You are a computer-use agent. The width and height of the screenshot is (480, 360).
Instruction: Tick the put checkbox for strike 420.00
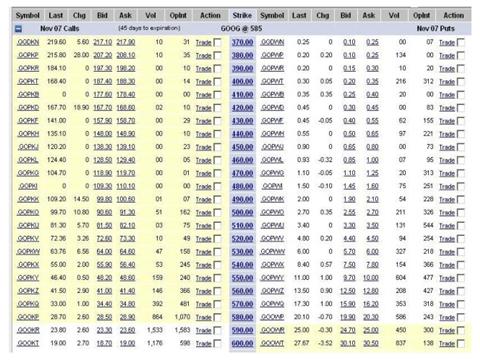[x=461, y=108]
